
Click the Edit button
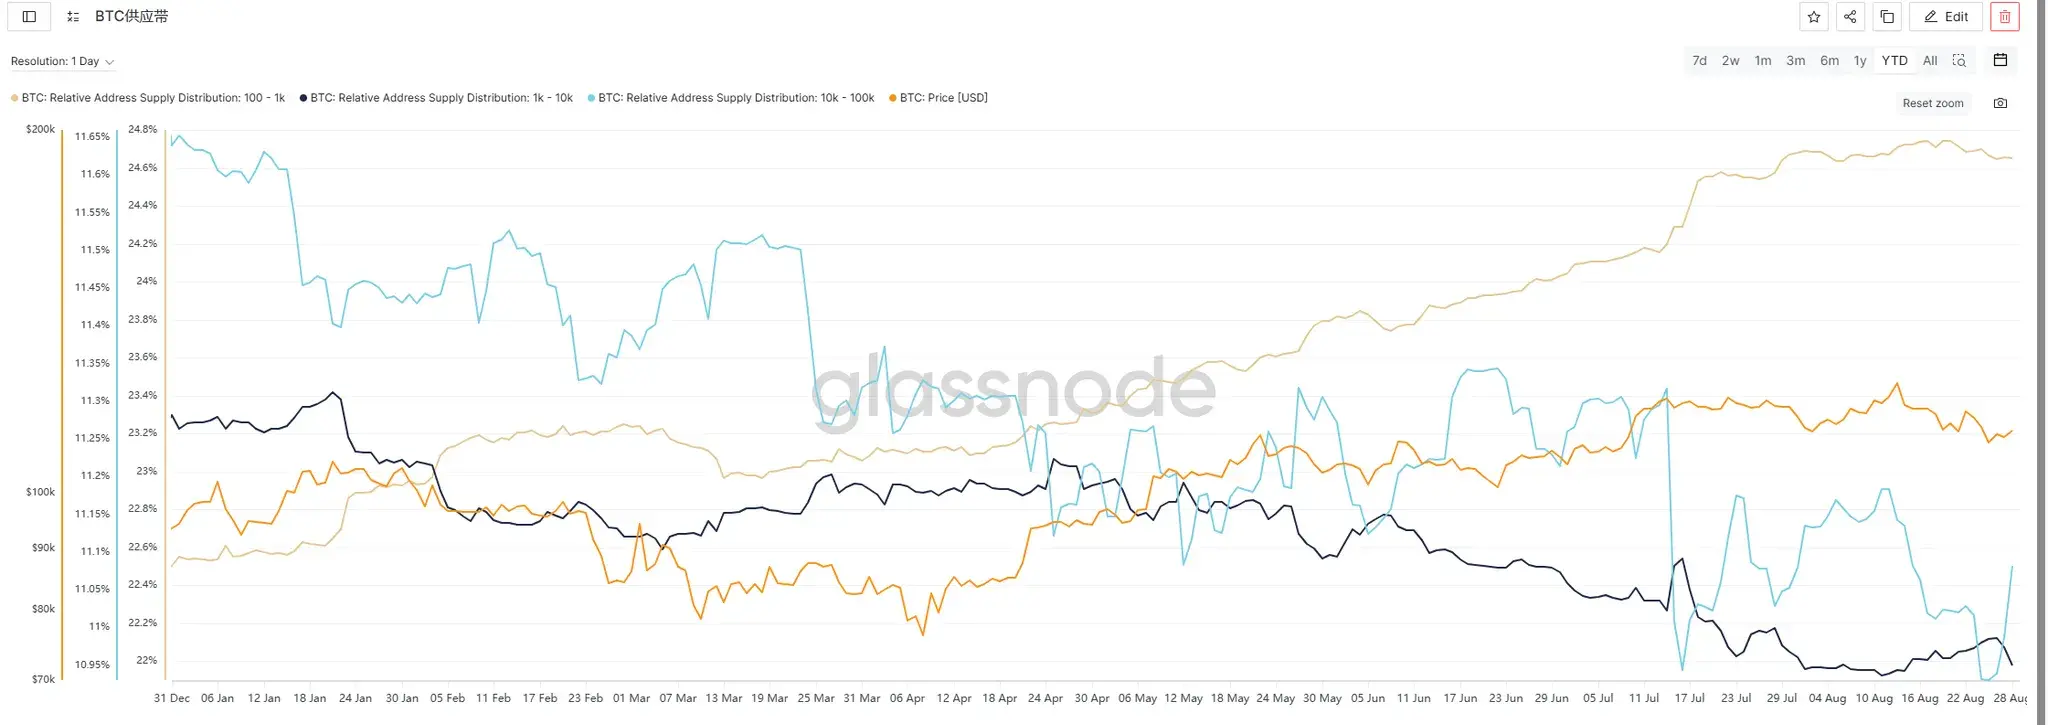click(1946, 17)
